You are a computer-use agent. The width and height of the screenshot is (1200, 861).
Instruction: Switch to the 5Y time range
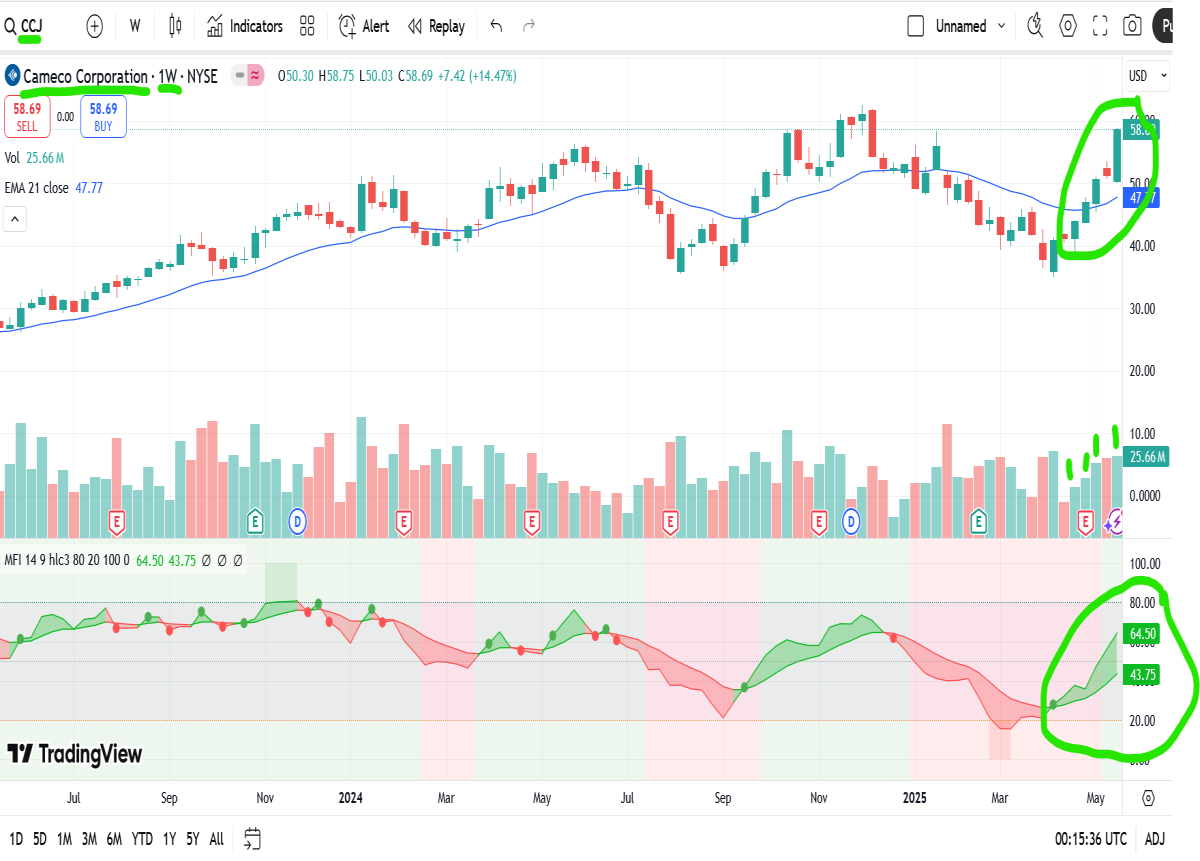(x=192, y=839)
